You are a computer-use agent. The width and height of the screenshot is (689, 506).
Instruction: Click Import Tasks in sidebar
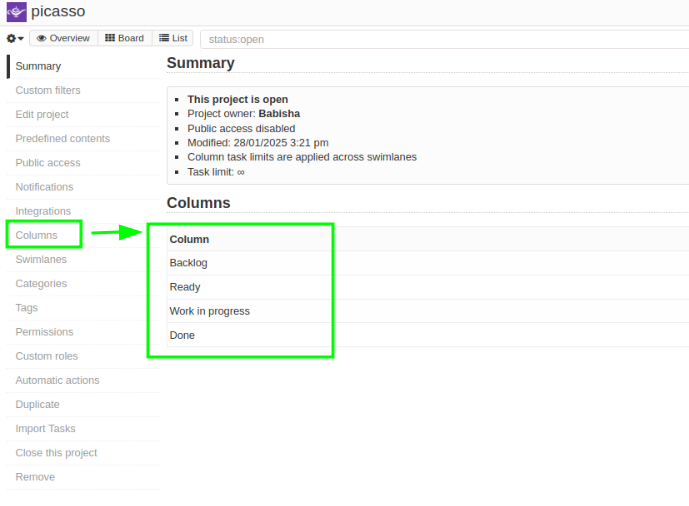click(x=45, y=429)
